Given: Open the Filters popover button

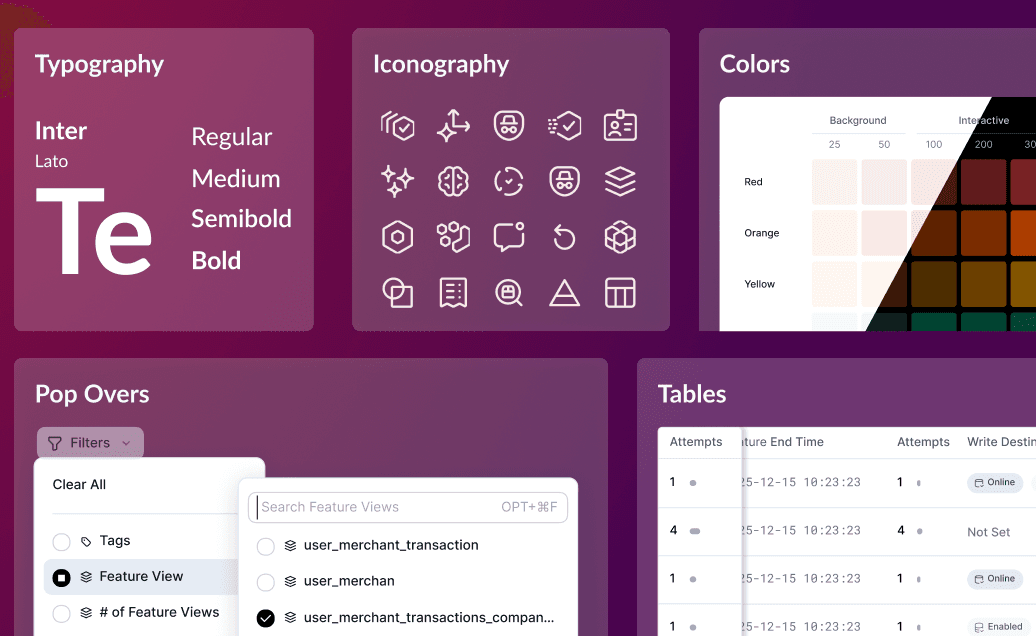Looking at the screenshot, I should 90,442.
